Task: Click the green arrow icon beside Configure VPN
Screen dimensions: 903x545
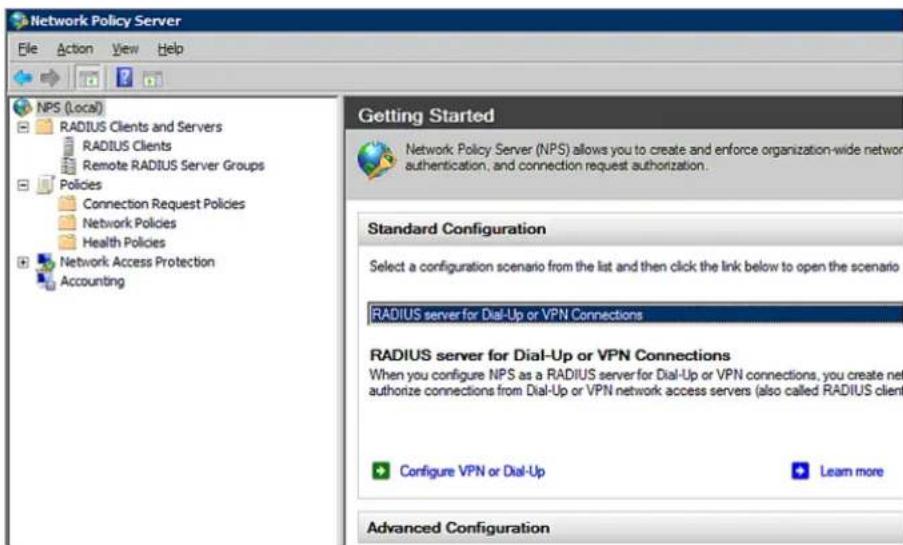Action: coord(381,471)
